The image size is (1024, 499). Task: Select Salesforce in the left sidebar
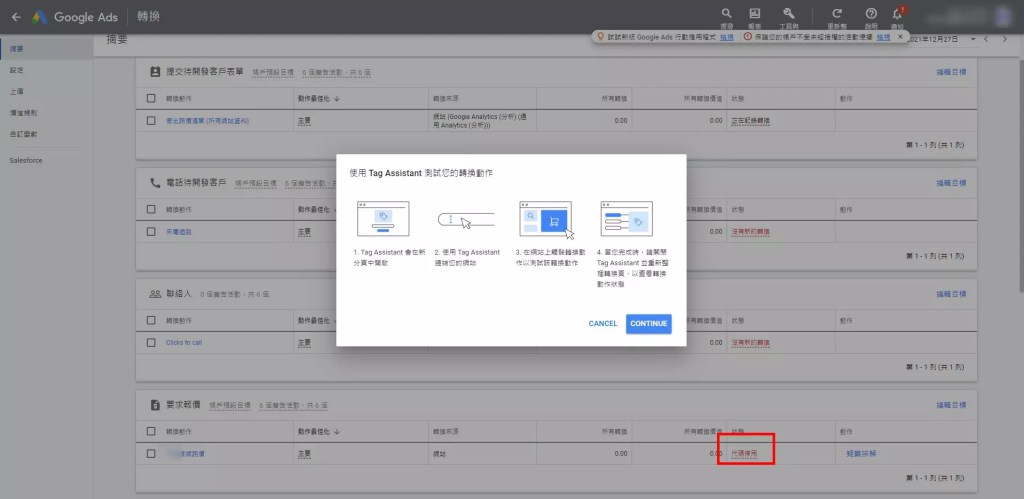pyautogui.click(x=26, y=160)
